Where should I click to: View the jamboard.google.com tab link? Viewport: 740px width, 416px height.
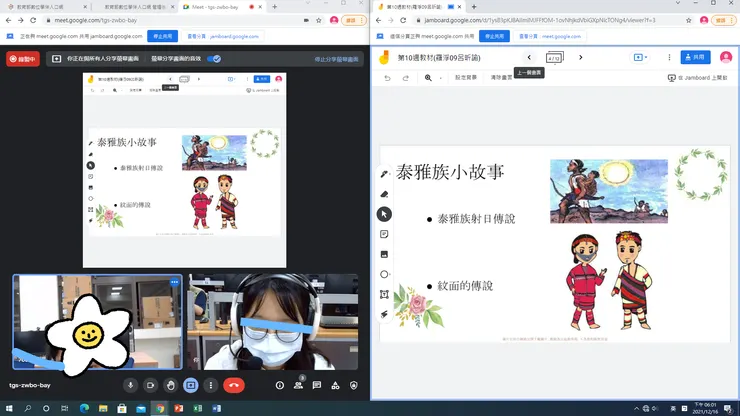click(x=223, y=36)
